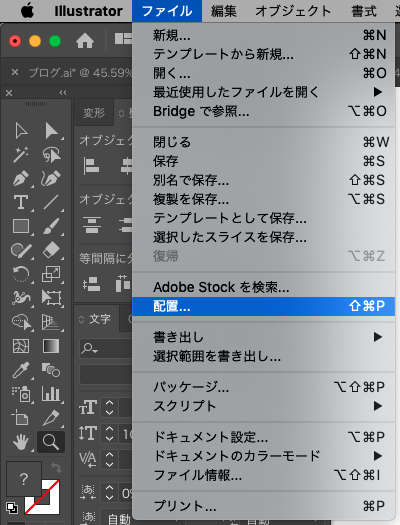The image size is (400, 525).
Task: Click distribute vertical top icon
Action: (x=92, y=224)
